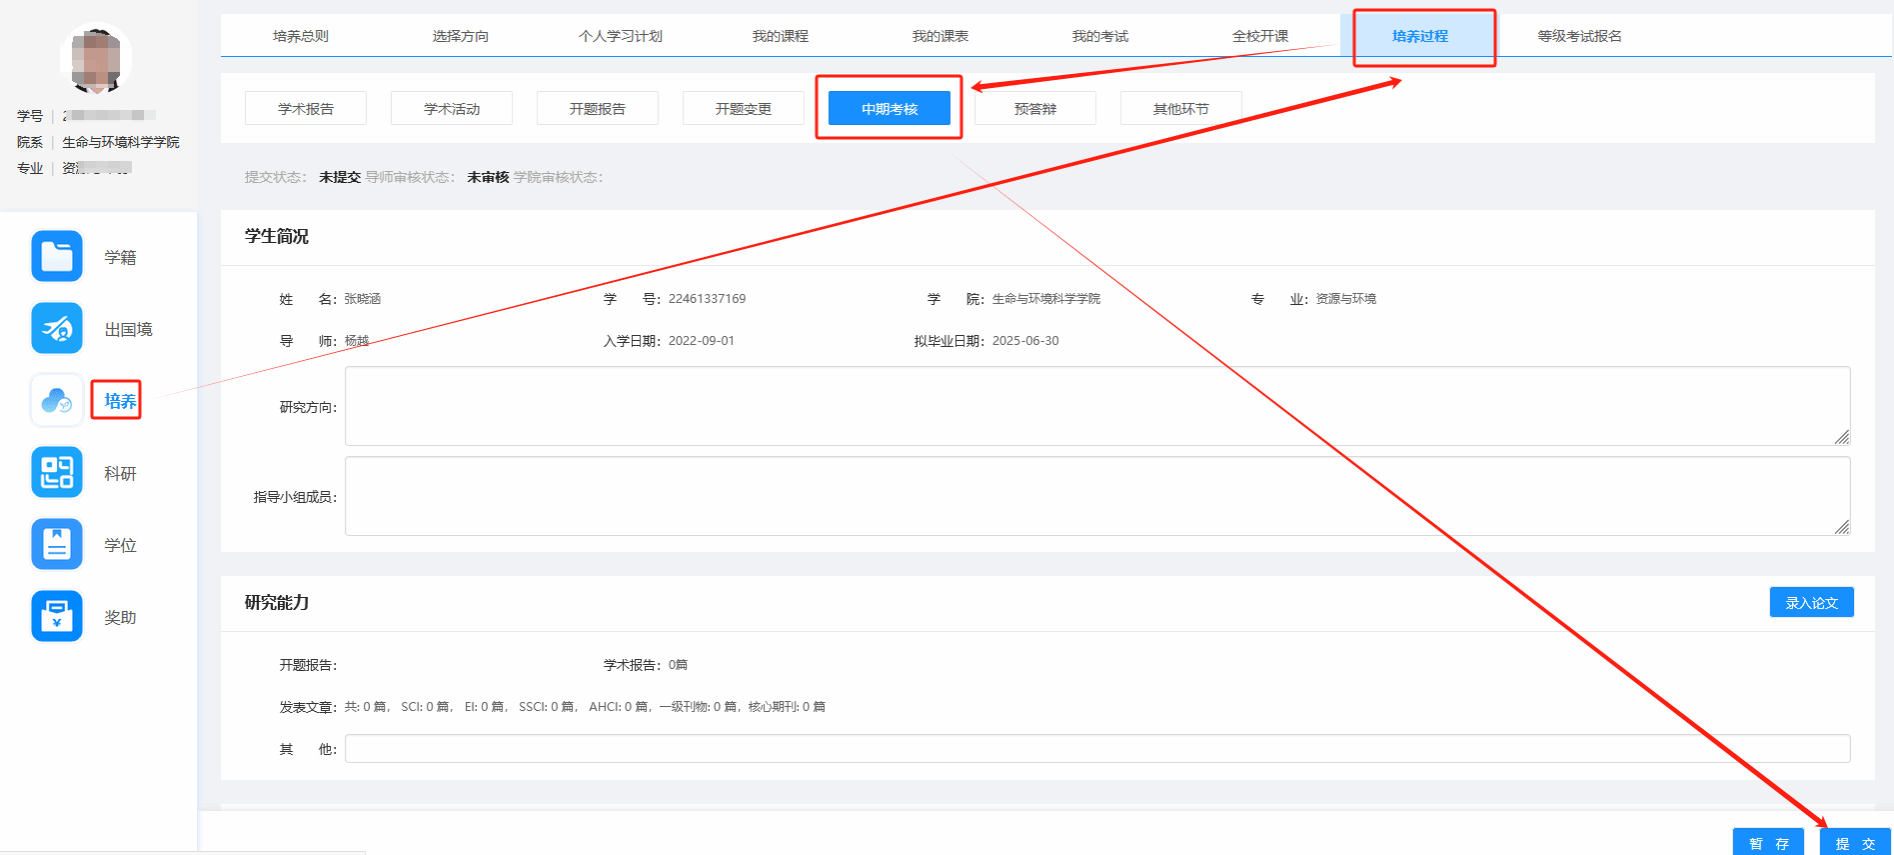Viewport: 1894px width, 855px height.
Task: Go to the 等级考试报名 tab
Action: coord(1579,36)
